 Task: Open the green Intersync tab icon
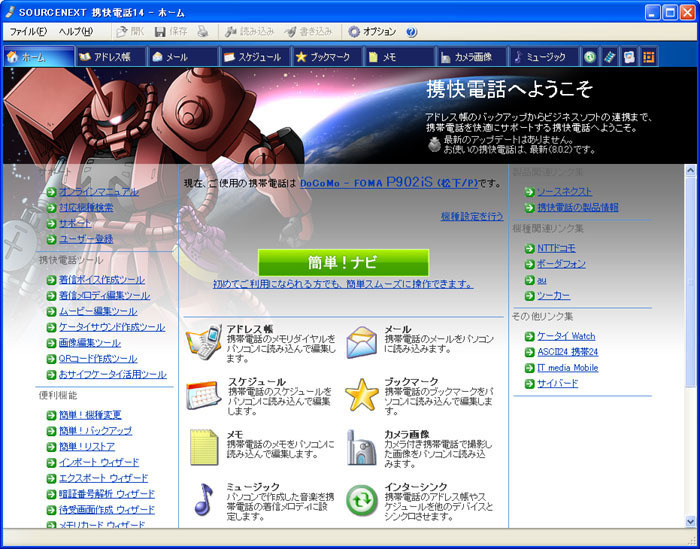(590, 57)
